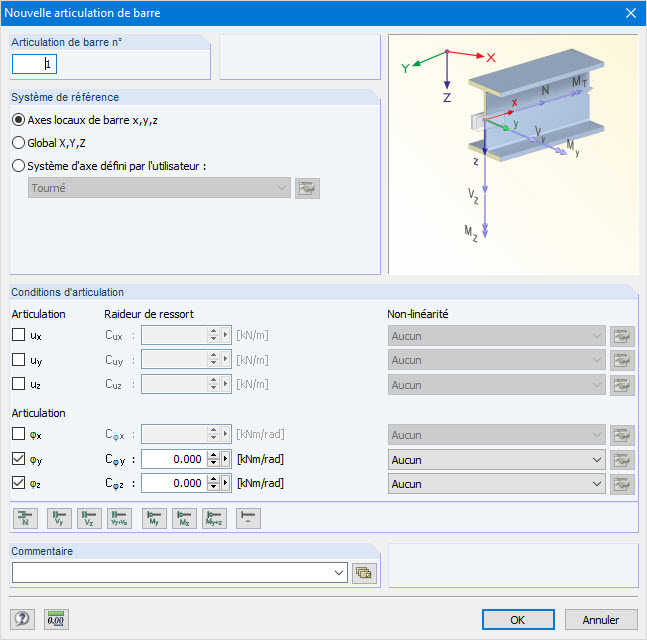Increase Cφy spring stiffness with up arrow
This screenshot has height=640, width=647.
(x=213, y=455)
